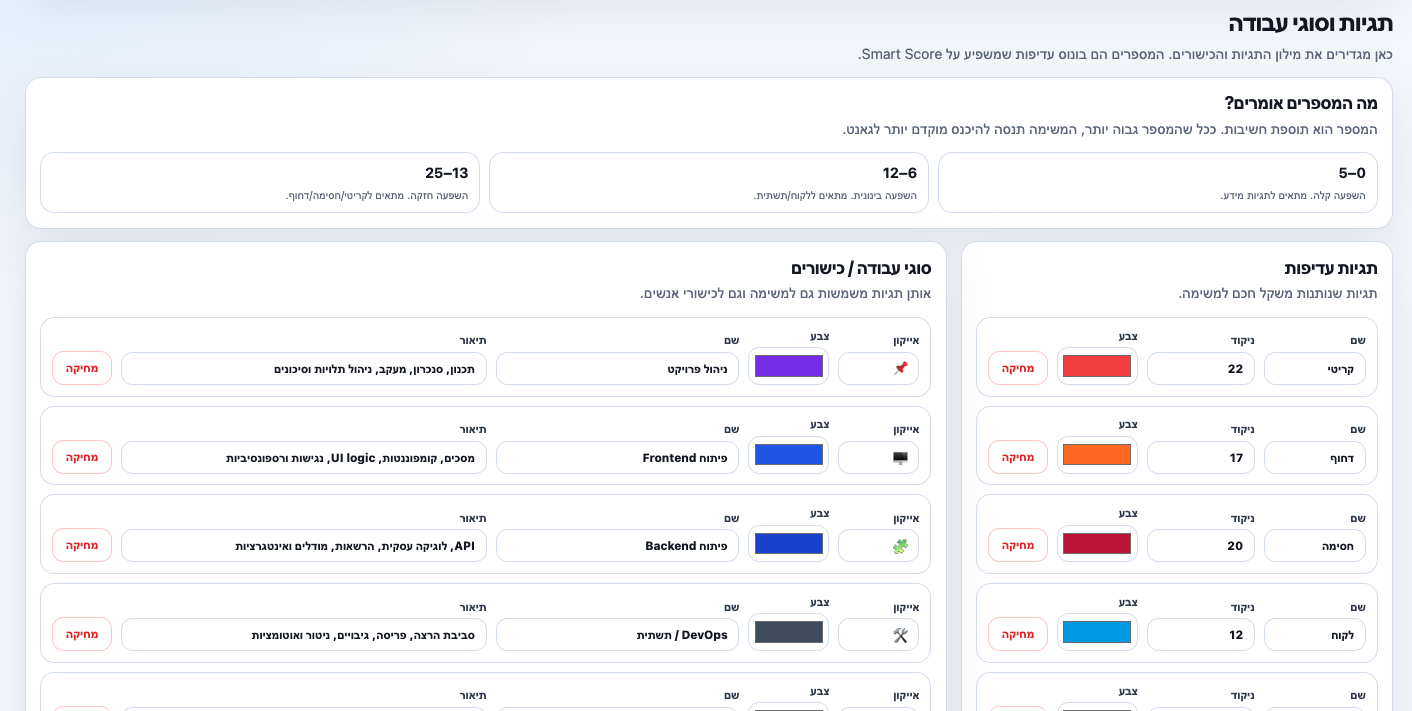
Task: Edit the score field with value 22
Action: (x=1201, y=368)
